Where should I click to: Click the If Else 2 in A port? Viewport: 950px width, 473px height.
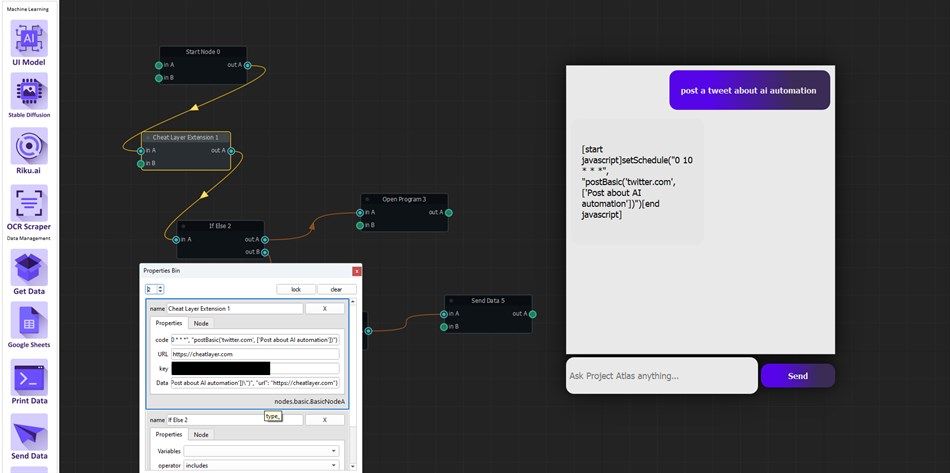[x=176, y=240]
